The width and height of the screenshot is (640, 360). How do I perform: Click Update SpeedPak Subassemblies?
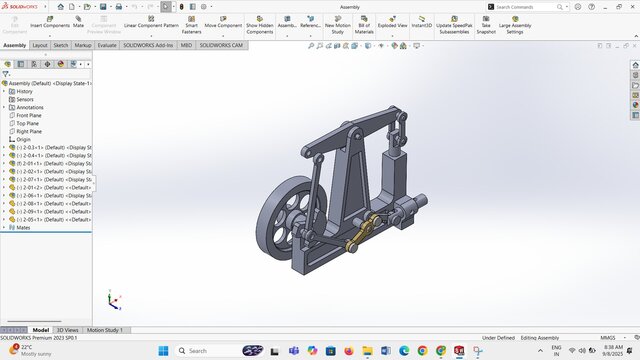(454, 25)
